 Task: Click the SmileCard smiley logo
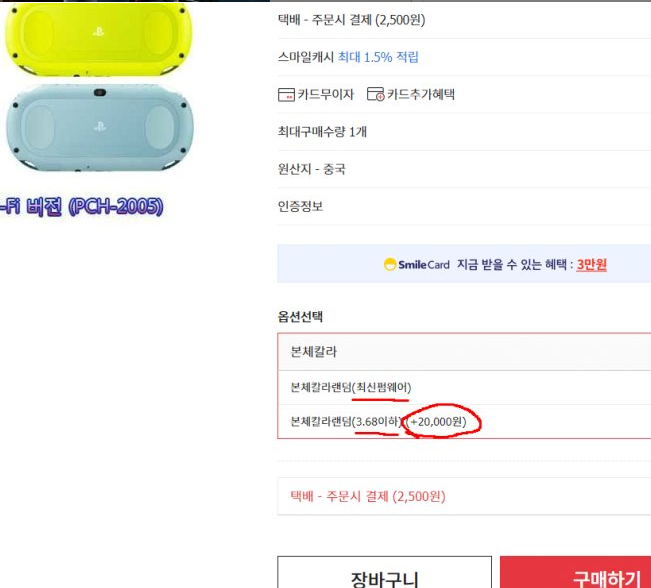[x=389, y=265]
